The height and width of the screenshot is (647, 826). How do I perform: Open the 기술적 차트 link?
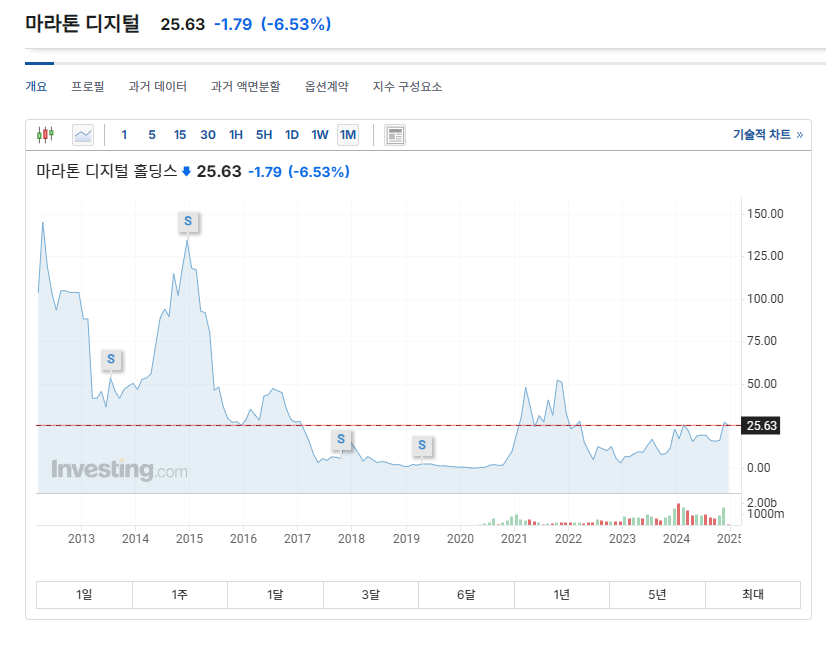[768, 135]
